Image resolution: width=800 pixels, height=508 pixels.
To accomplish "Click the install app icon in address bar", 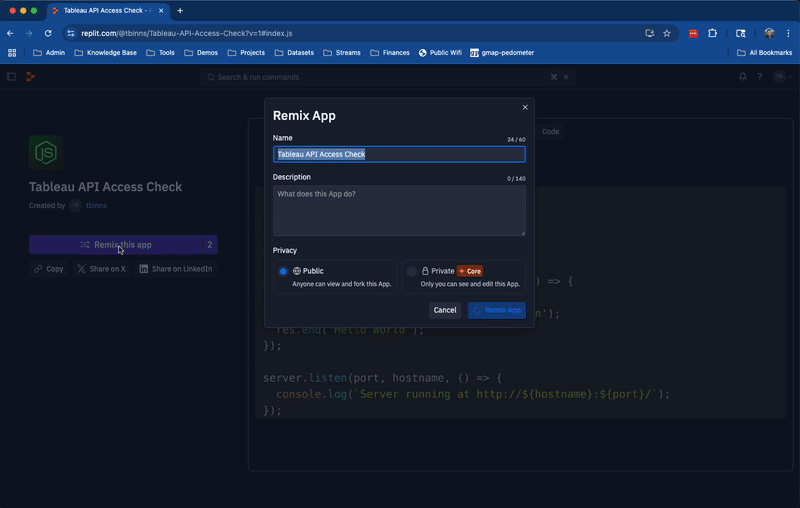I will point(649,33).
